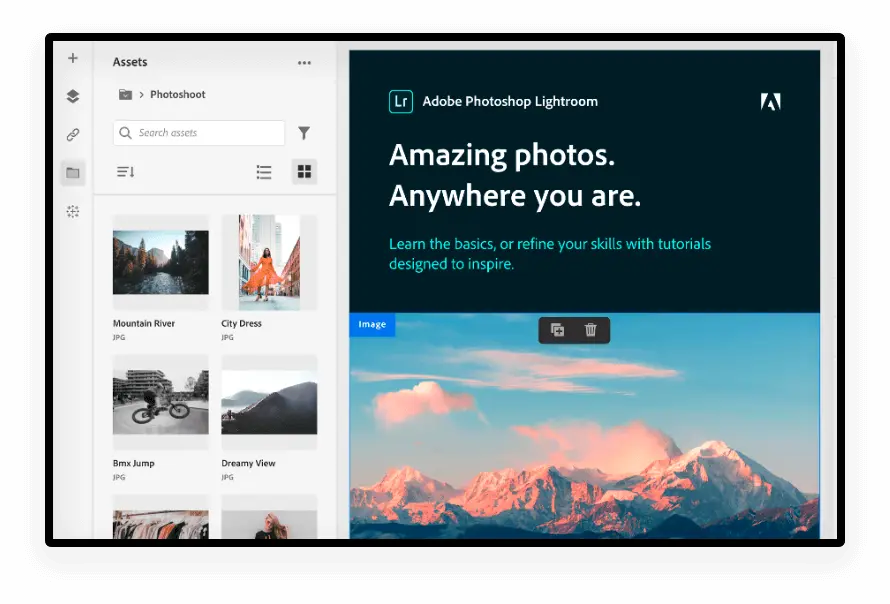Viewport: 890px width, 604px height.
Task: Open the Layers panel in the sidebar
Action: pos(72,96)
